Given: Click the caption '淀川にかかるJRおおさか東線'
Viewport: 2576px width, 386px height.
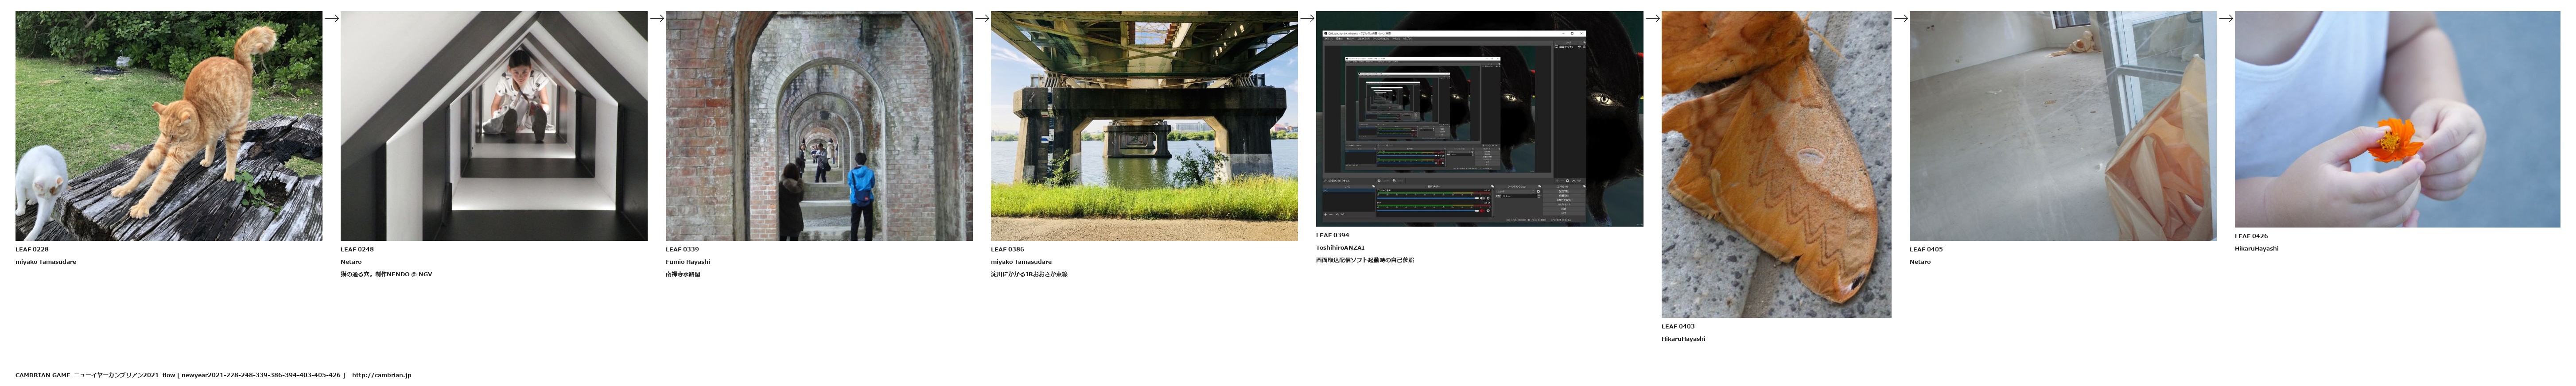Looking at the screenshot, I should point(1029,274).
